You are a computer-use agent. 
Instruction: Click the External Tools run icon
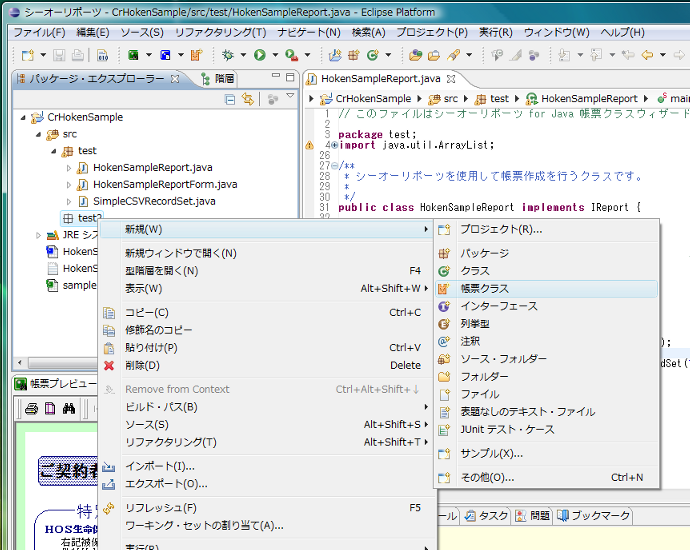[291, 55]
